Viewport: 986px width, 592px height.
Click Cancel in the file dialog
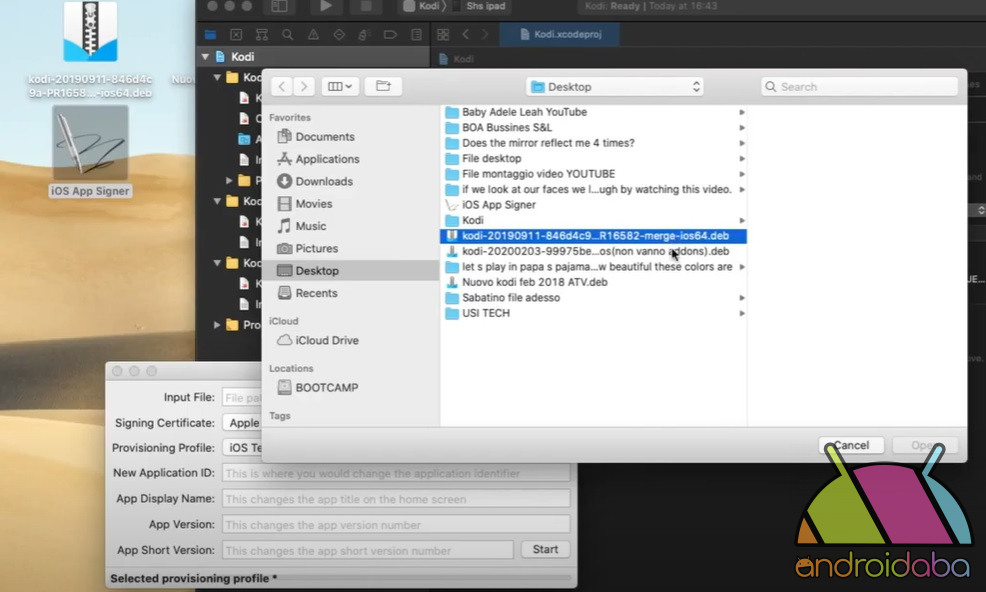pyautogui.click(x=851, y=445)
